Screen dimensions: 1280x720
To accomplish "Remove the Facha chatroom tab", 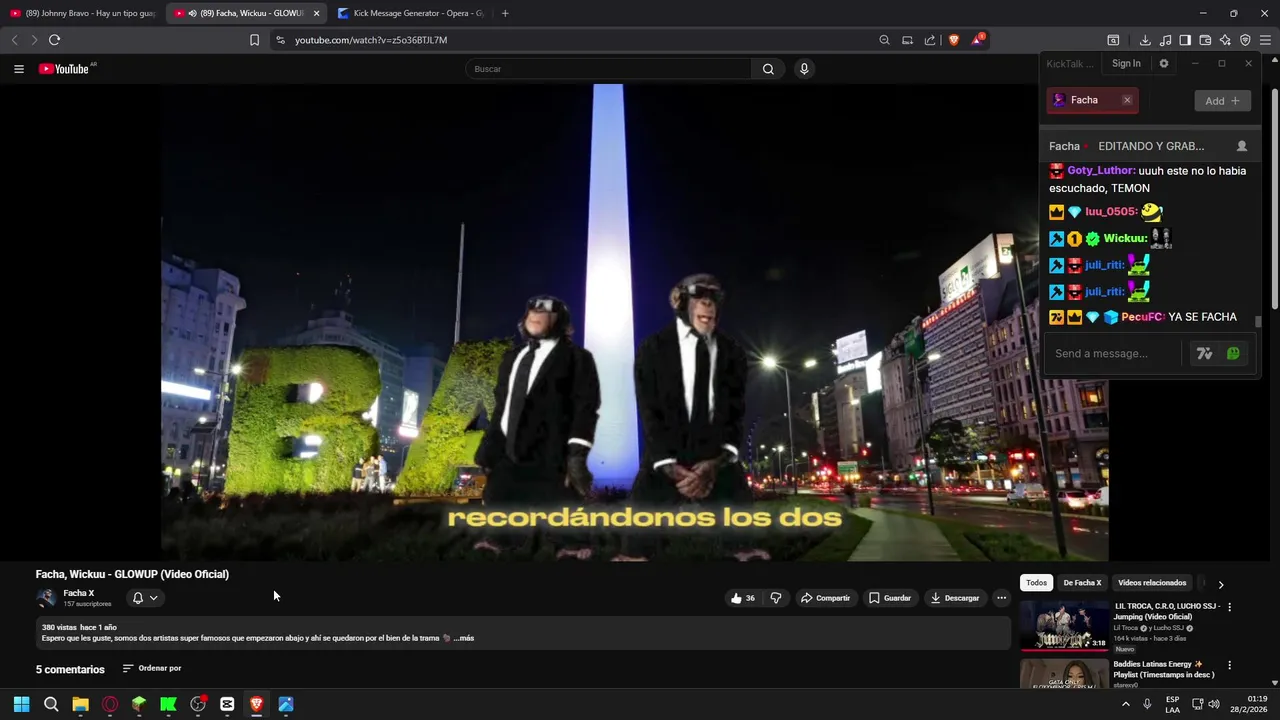I will pyautogui.click(x=1127, y=100).
